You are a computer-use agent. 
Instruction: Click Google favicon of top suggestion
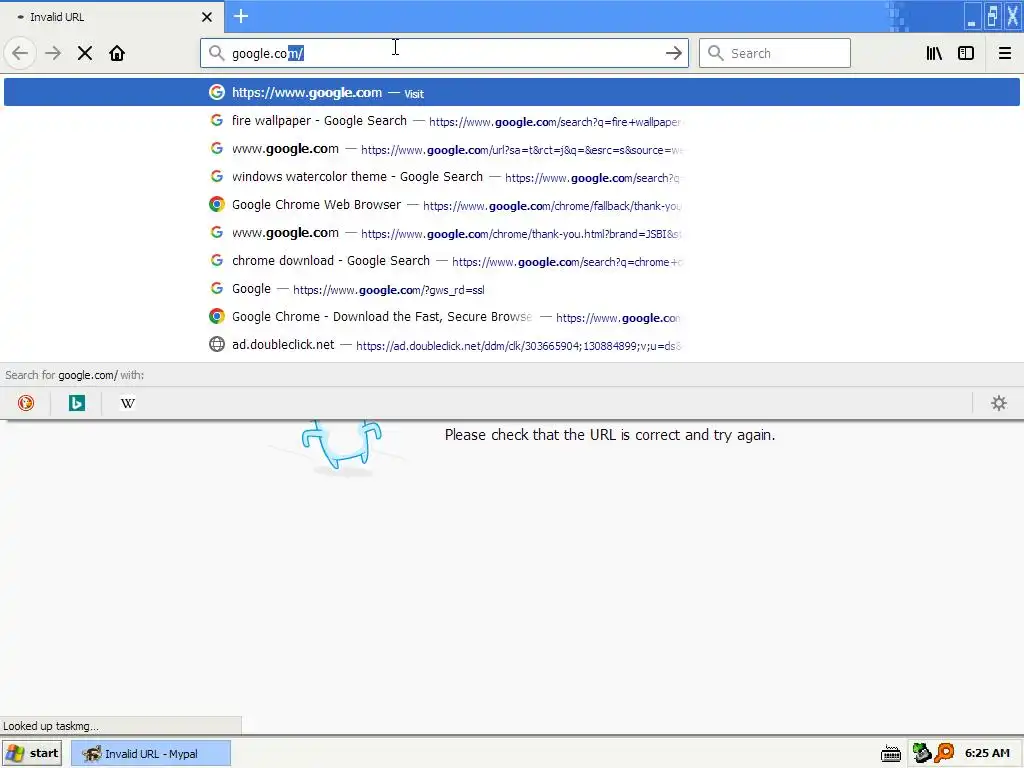tap(217, 92)
